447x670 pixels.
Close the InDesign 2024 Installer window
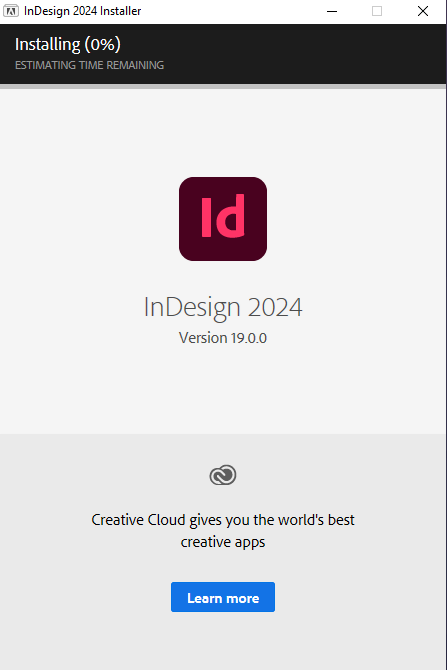[423, 11]
